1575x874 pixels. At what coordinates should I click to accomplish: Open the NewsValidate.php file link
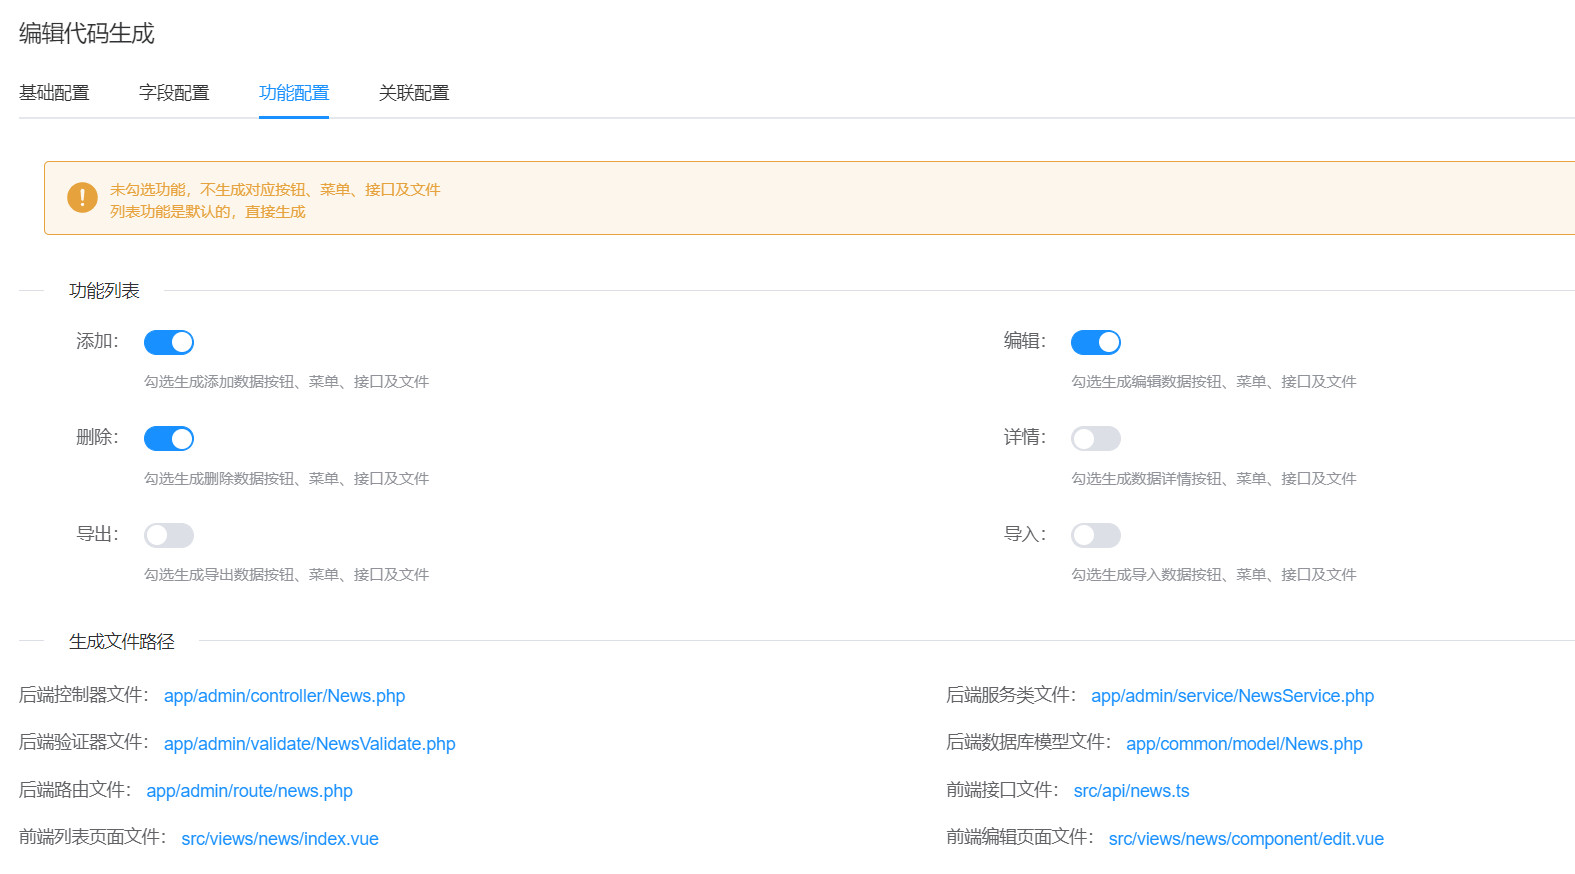coord(309,744)
